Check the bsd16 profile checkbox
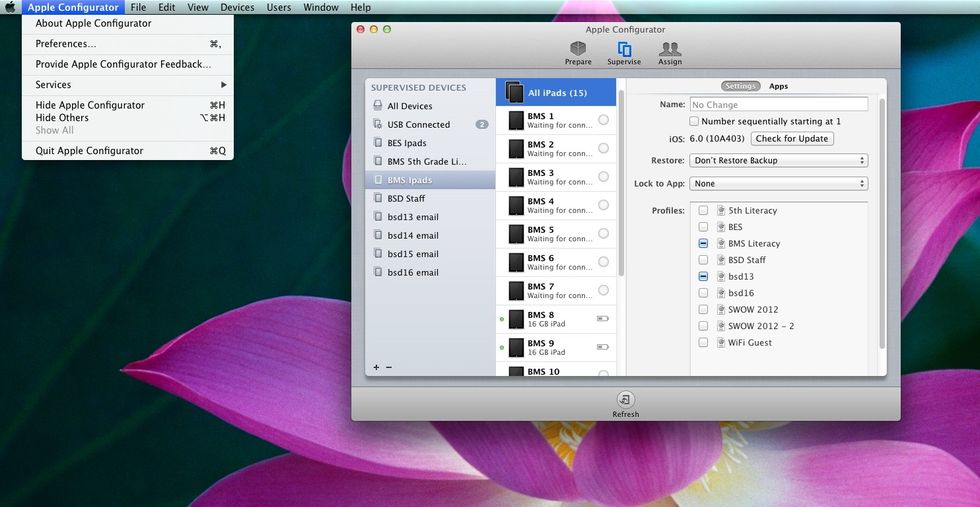 [703, 293]
